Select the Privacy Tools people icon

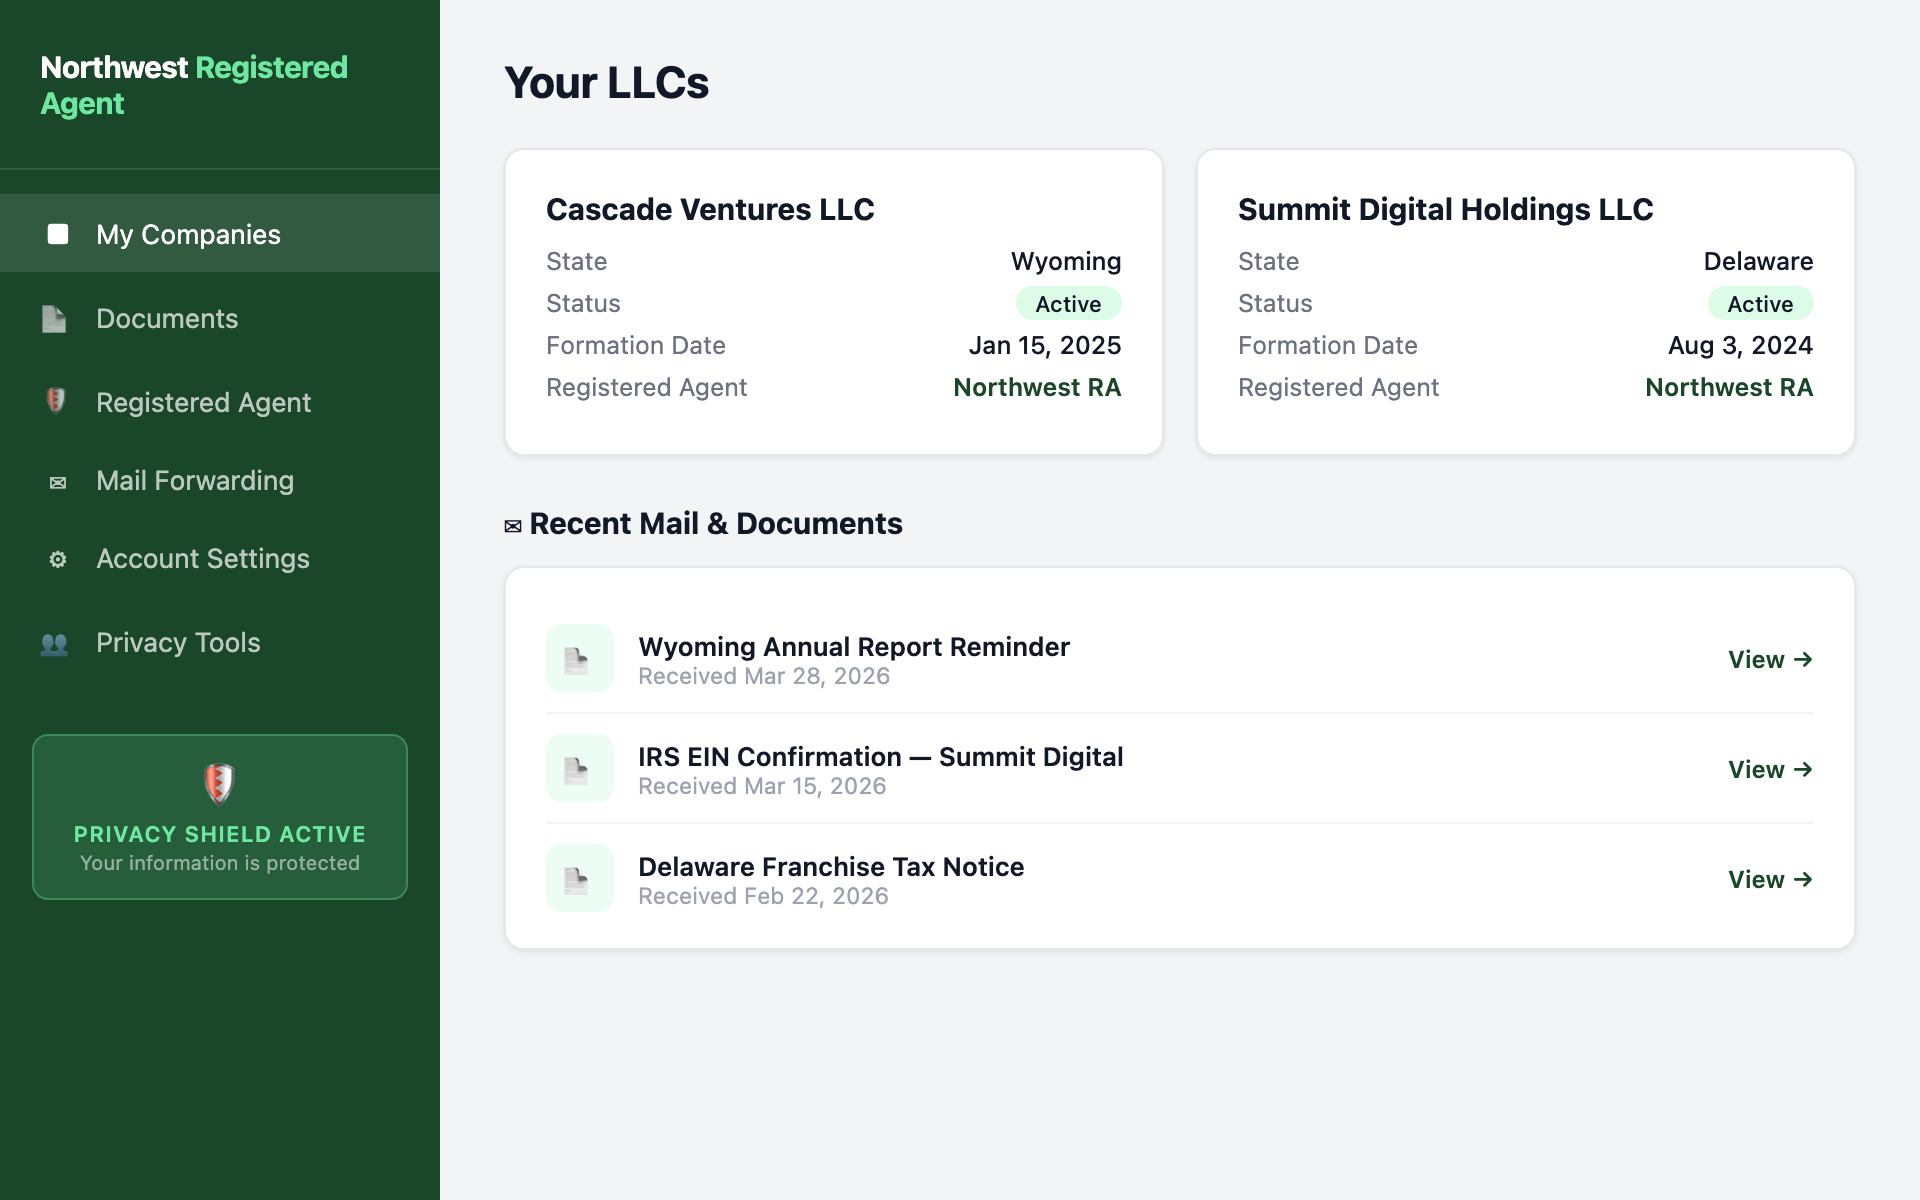[x=57, y=643]
